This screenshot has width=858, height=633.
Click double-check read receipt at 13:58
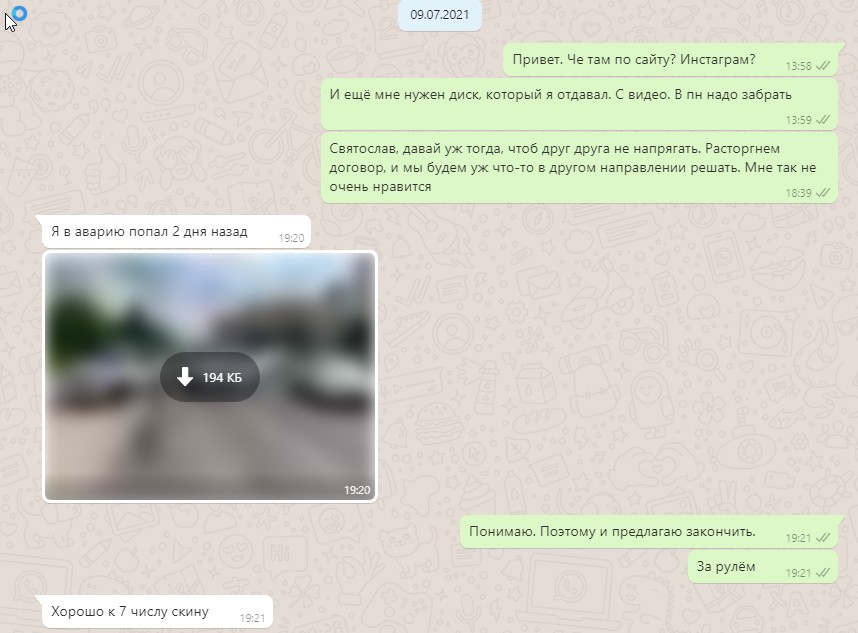(x=822, y=66)
